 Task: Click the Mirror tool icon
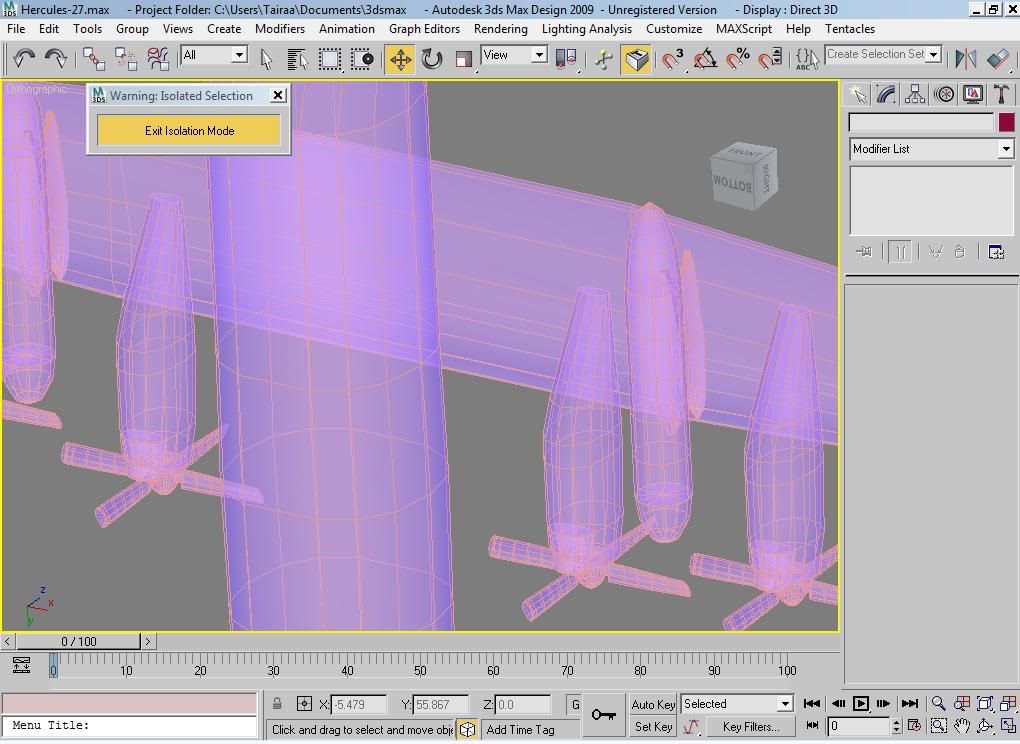(x=965, y=59)
